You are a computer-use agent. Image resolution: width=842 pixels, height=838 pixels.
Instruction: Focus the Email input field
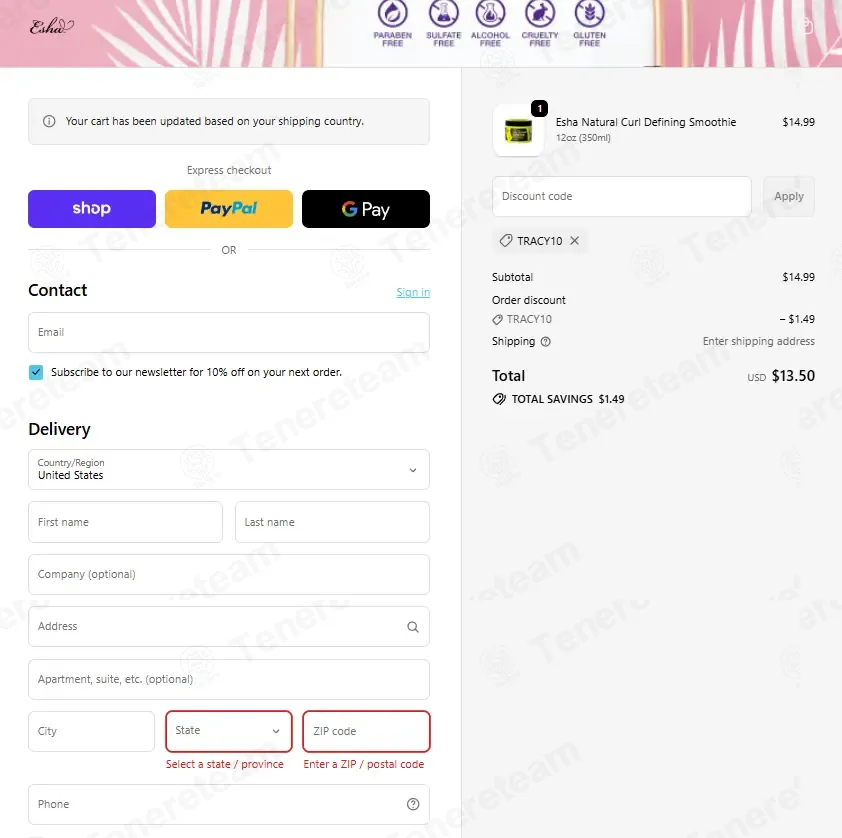pos(229,332)
